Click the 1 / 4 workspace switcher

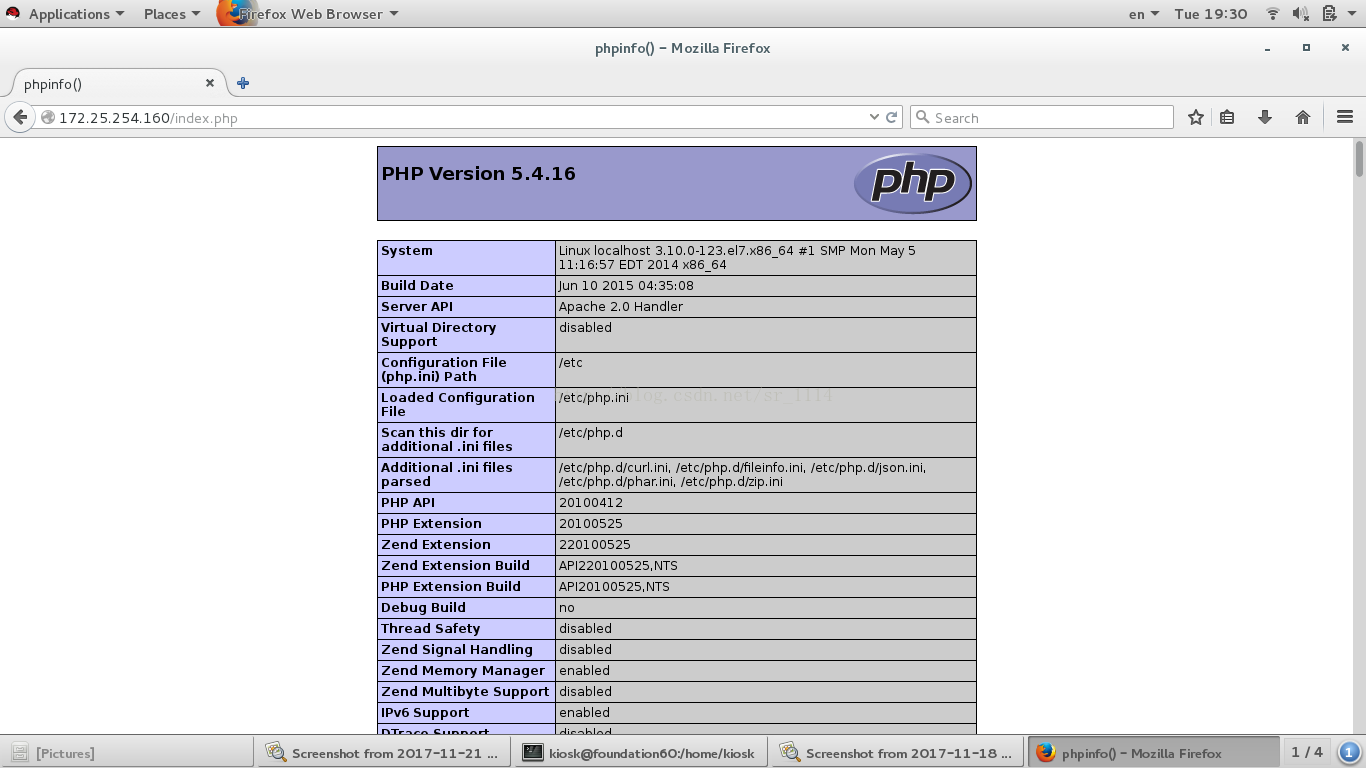[x=1307, y=752]
